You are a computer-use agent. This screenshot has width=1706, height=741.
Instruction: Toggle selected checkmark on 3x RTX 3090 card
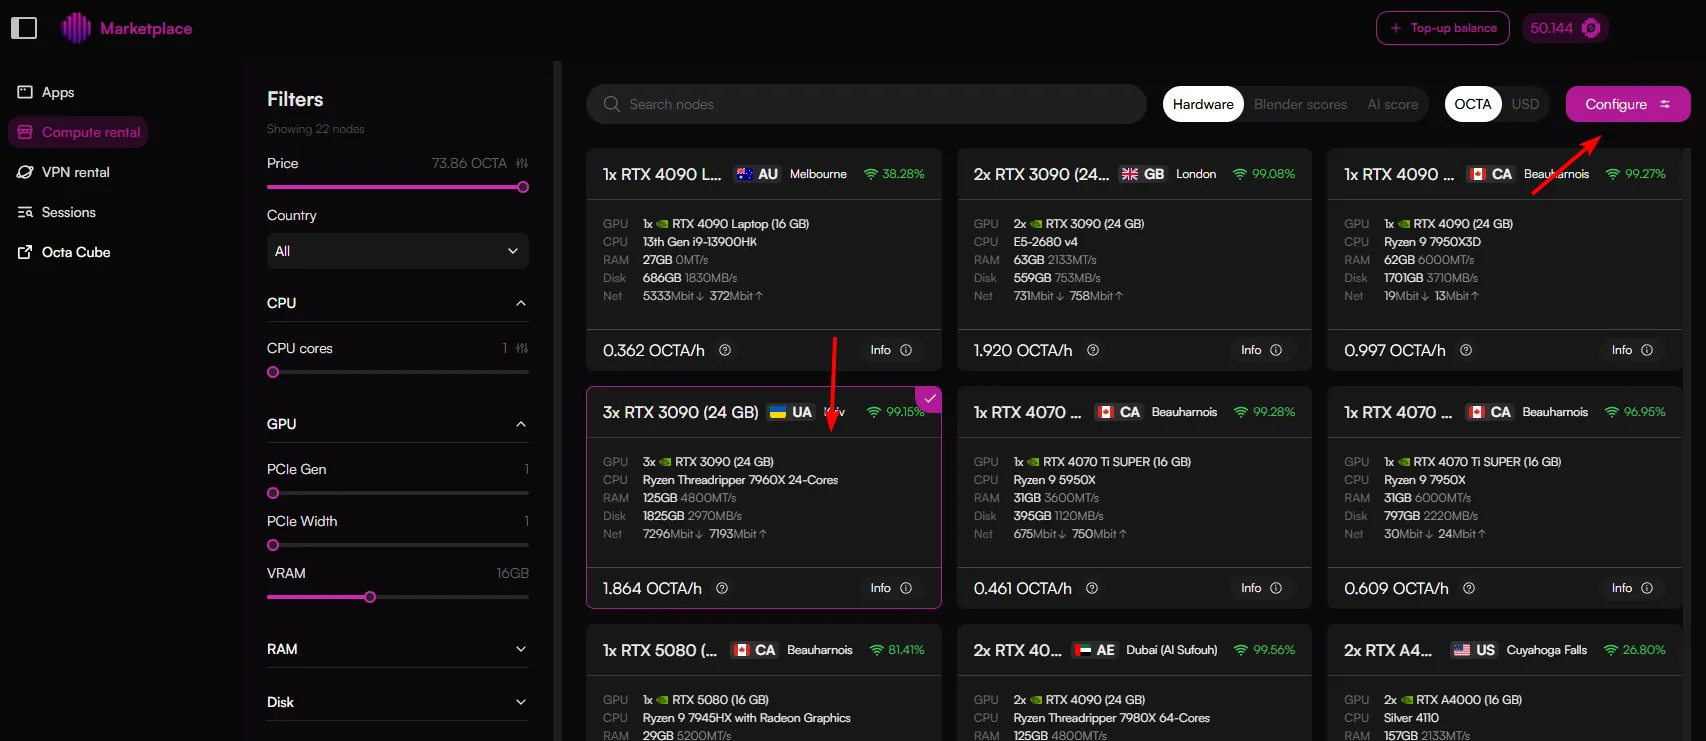pos(929,399)
